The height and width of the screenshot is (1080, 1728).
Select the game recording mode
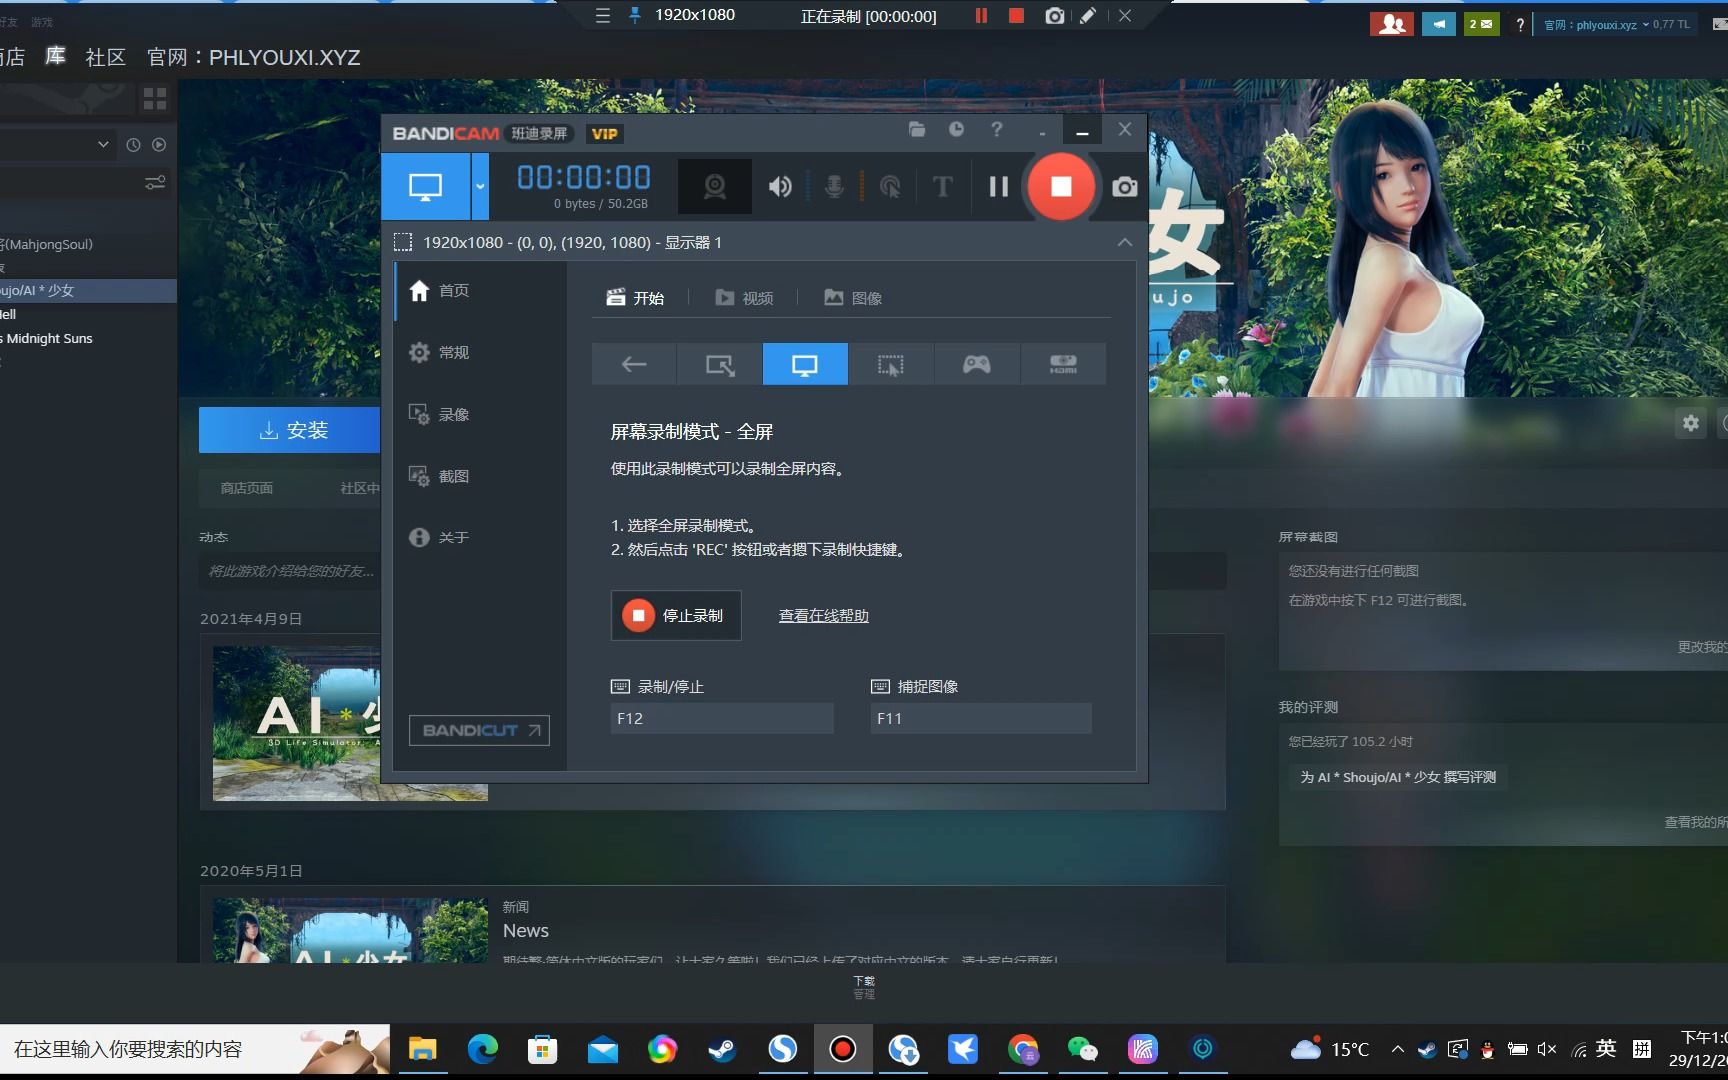[976, 364]
